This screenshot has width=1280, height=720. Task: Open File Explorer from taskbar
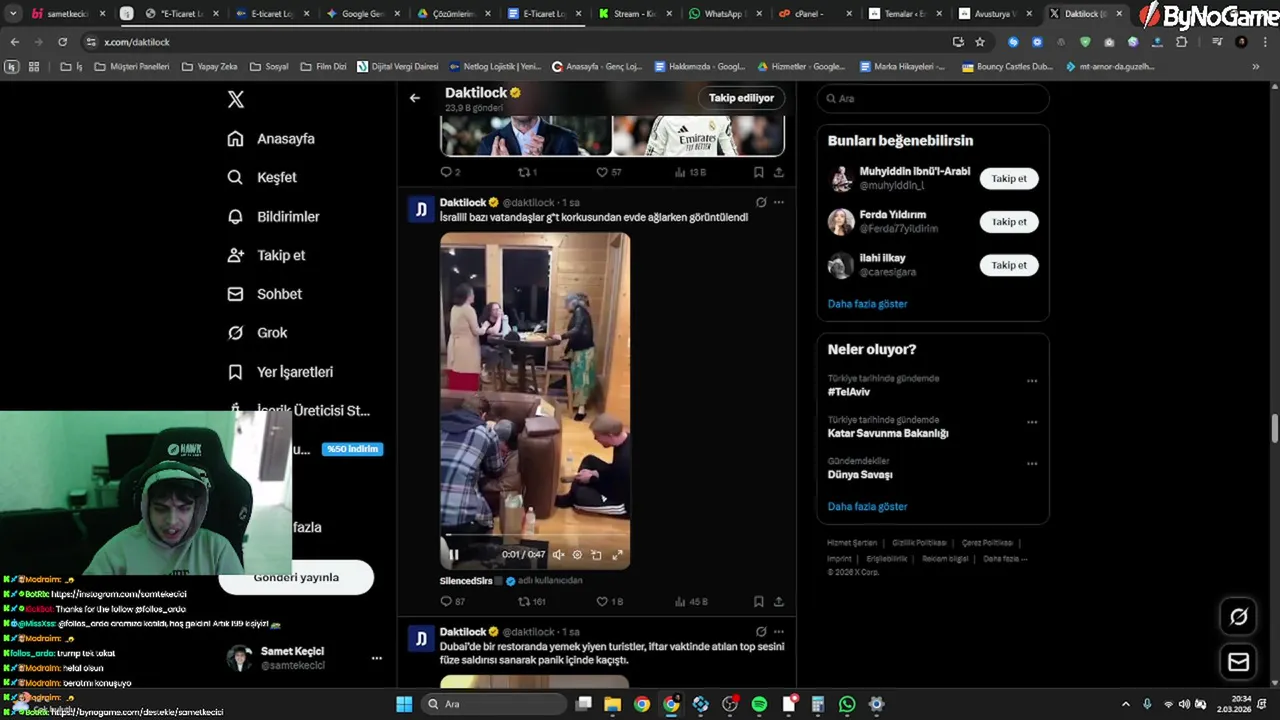(x=613, y=704)
